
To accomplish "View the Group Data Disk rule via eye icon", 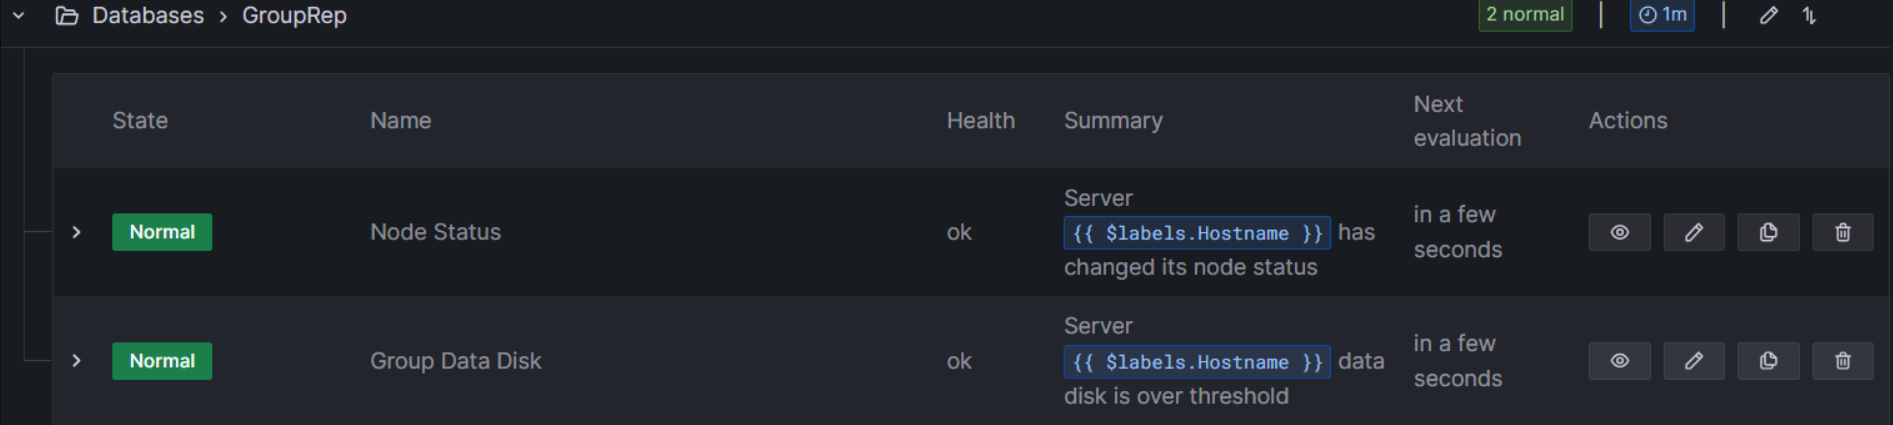I will pyautogui.click(x=1619, y=361).
